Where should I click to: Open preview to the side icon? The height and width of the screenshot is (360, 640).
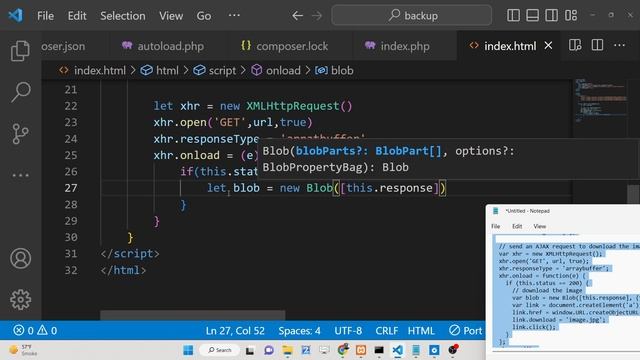[575, 45]
